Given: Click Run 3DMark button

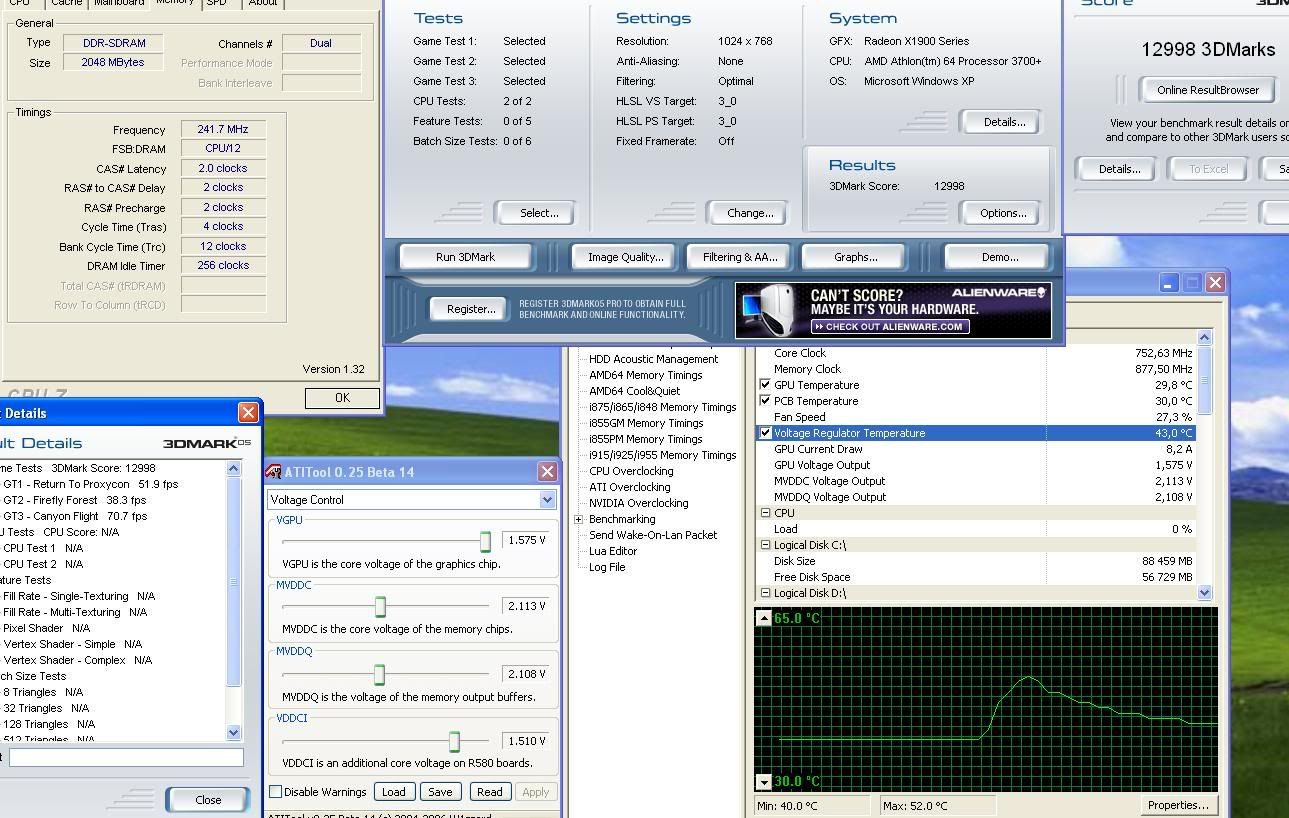Looking at the screenshot, I should tap(465, 257).
